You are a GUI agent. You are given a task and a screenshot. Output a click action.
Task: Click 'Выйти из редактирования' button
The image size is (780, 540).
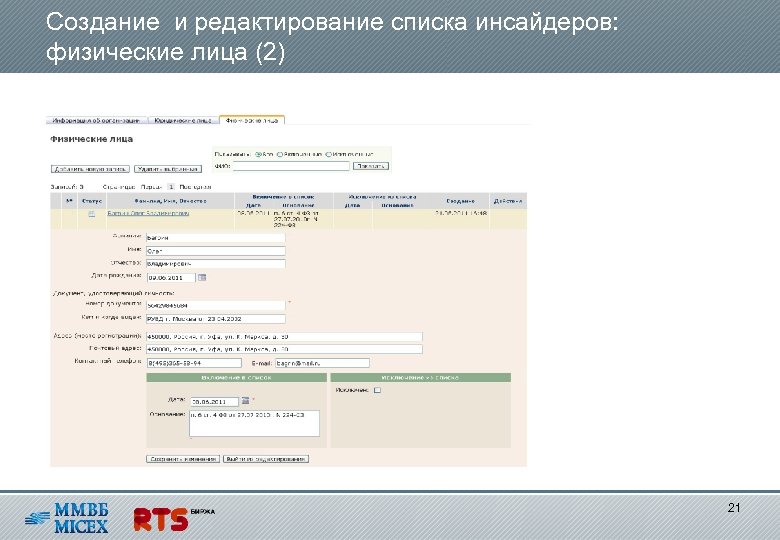[266, 459]
